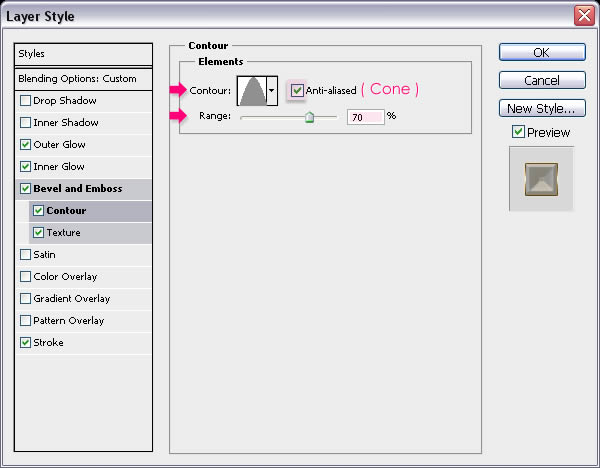The image size is (600, 468).
Task: Open the Styles section in list
Action: [83, 54]
